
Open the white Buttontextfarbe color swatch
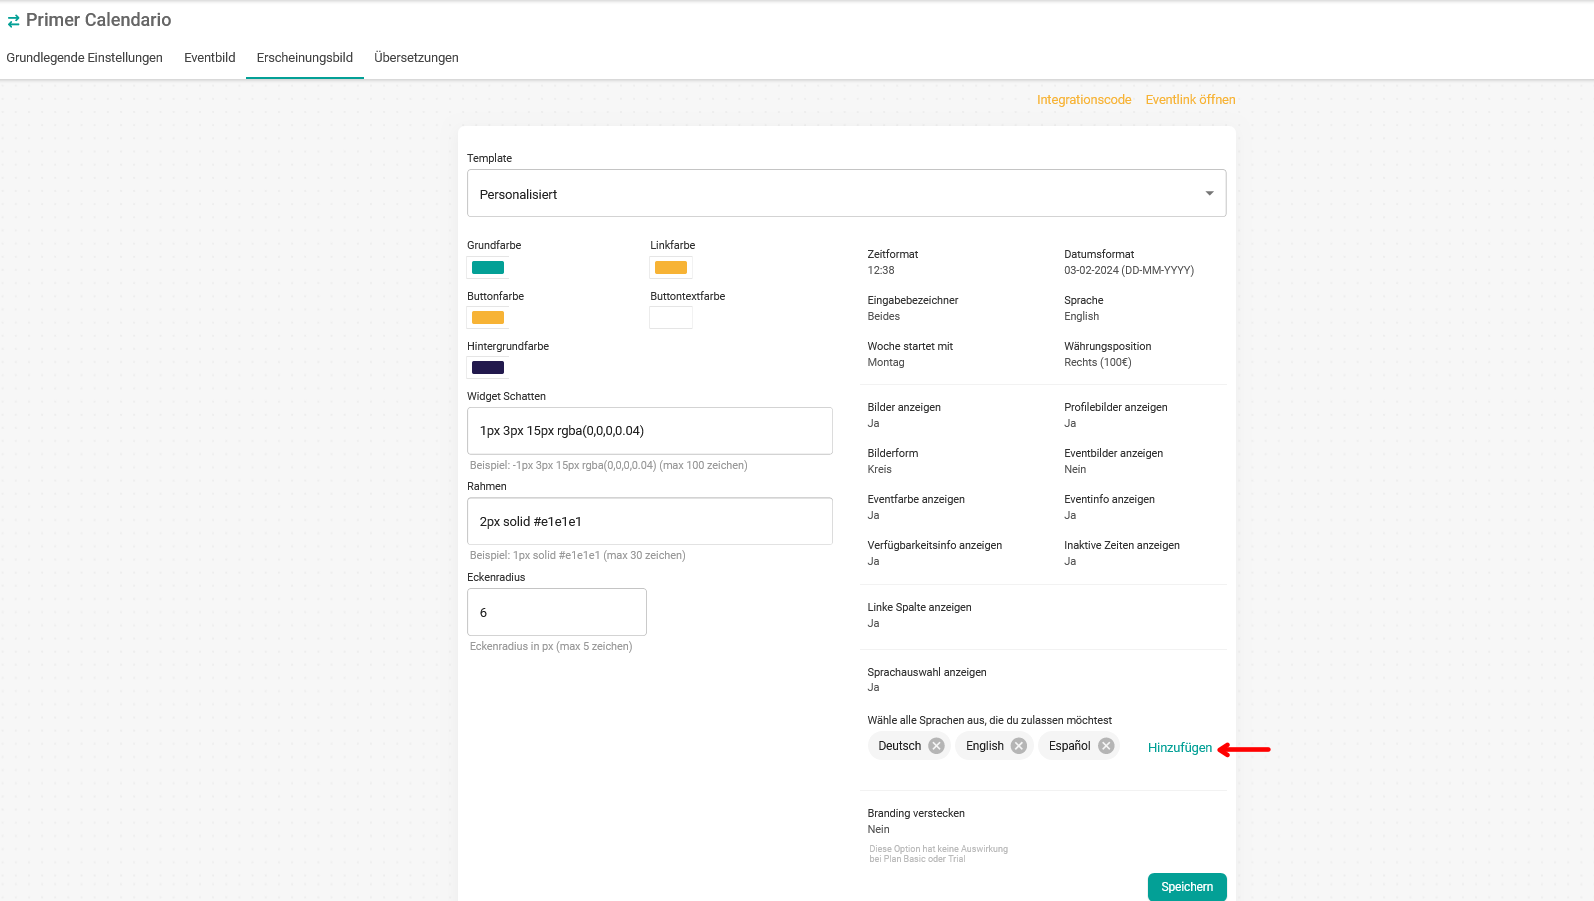[671, 318]
